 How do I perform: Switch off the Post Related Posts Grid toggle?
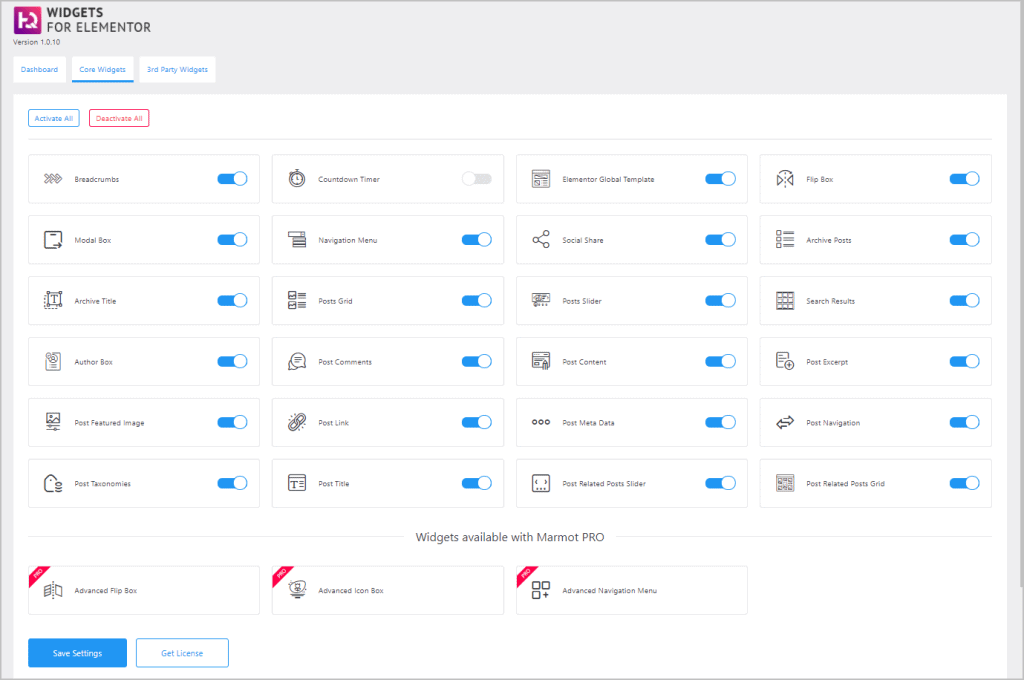coord(964,484)
